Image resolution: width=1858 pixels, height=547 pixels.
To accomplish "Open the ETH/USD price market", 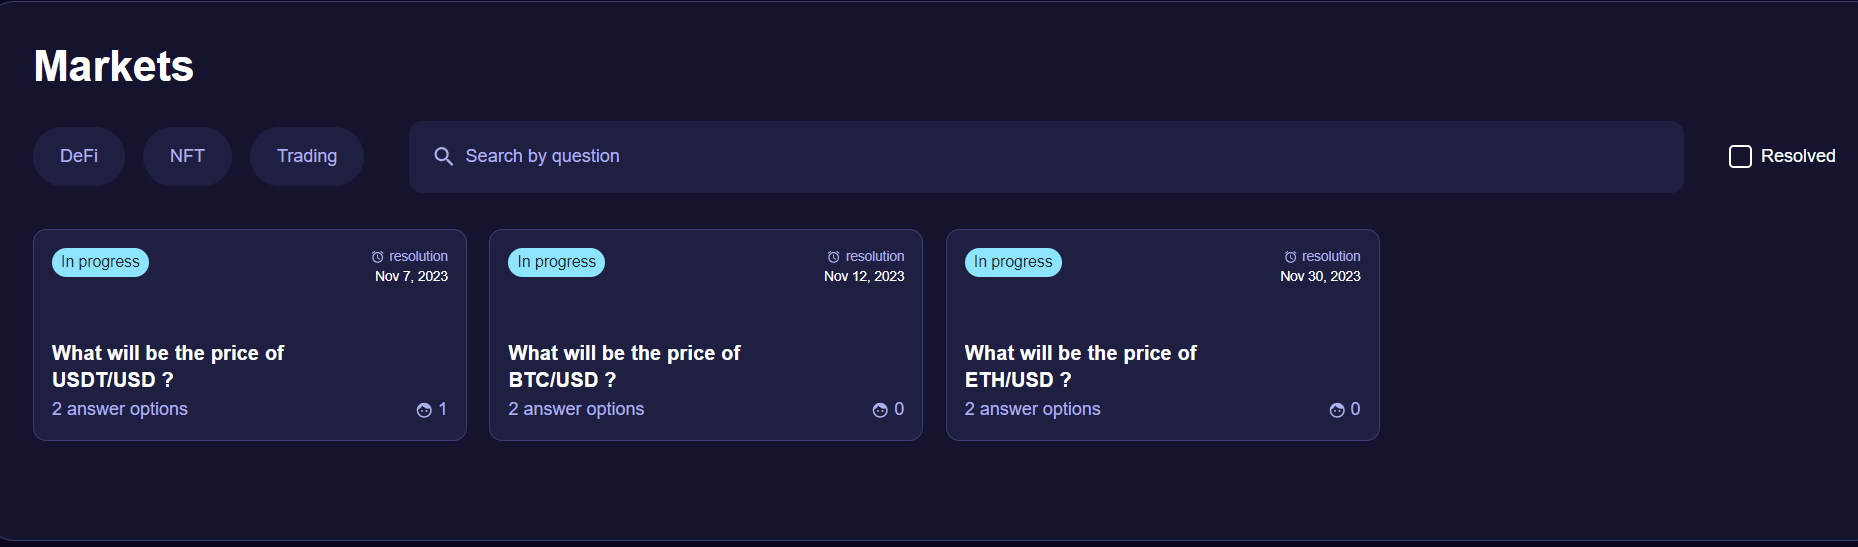I will pos(1080,366).
